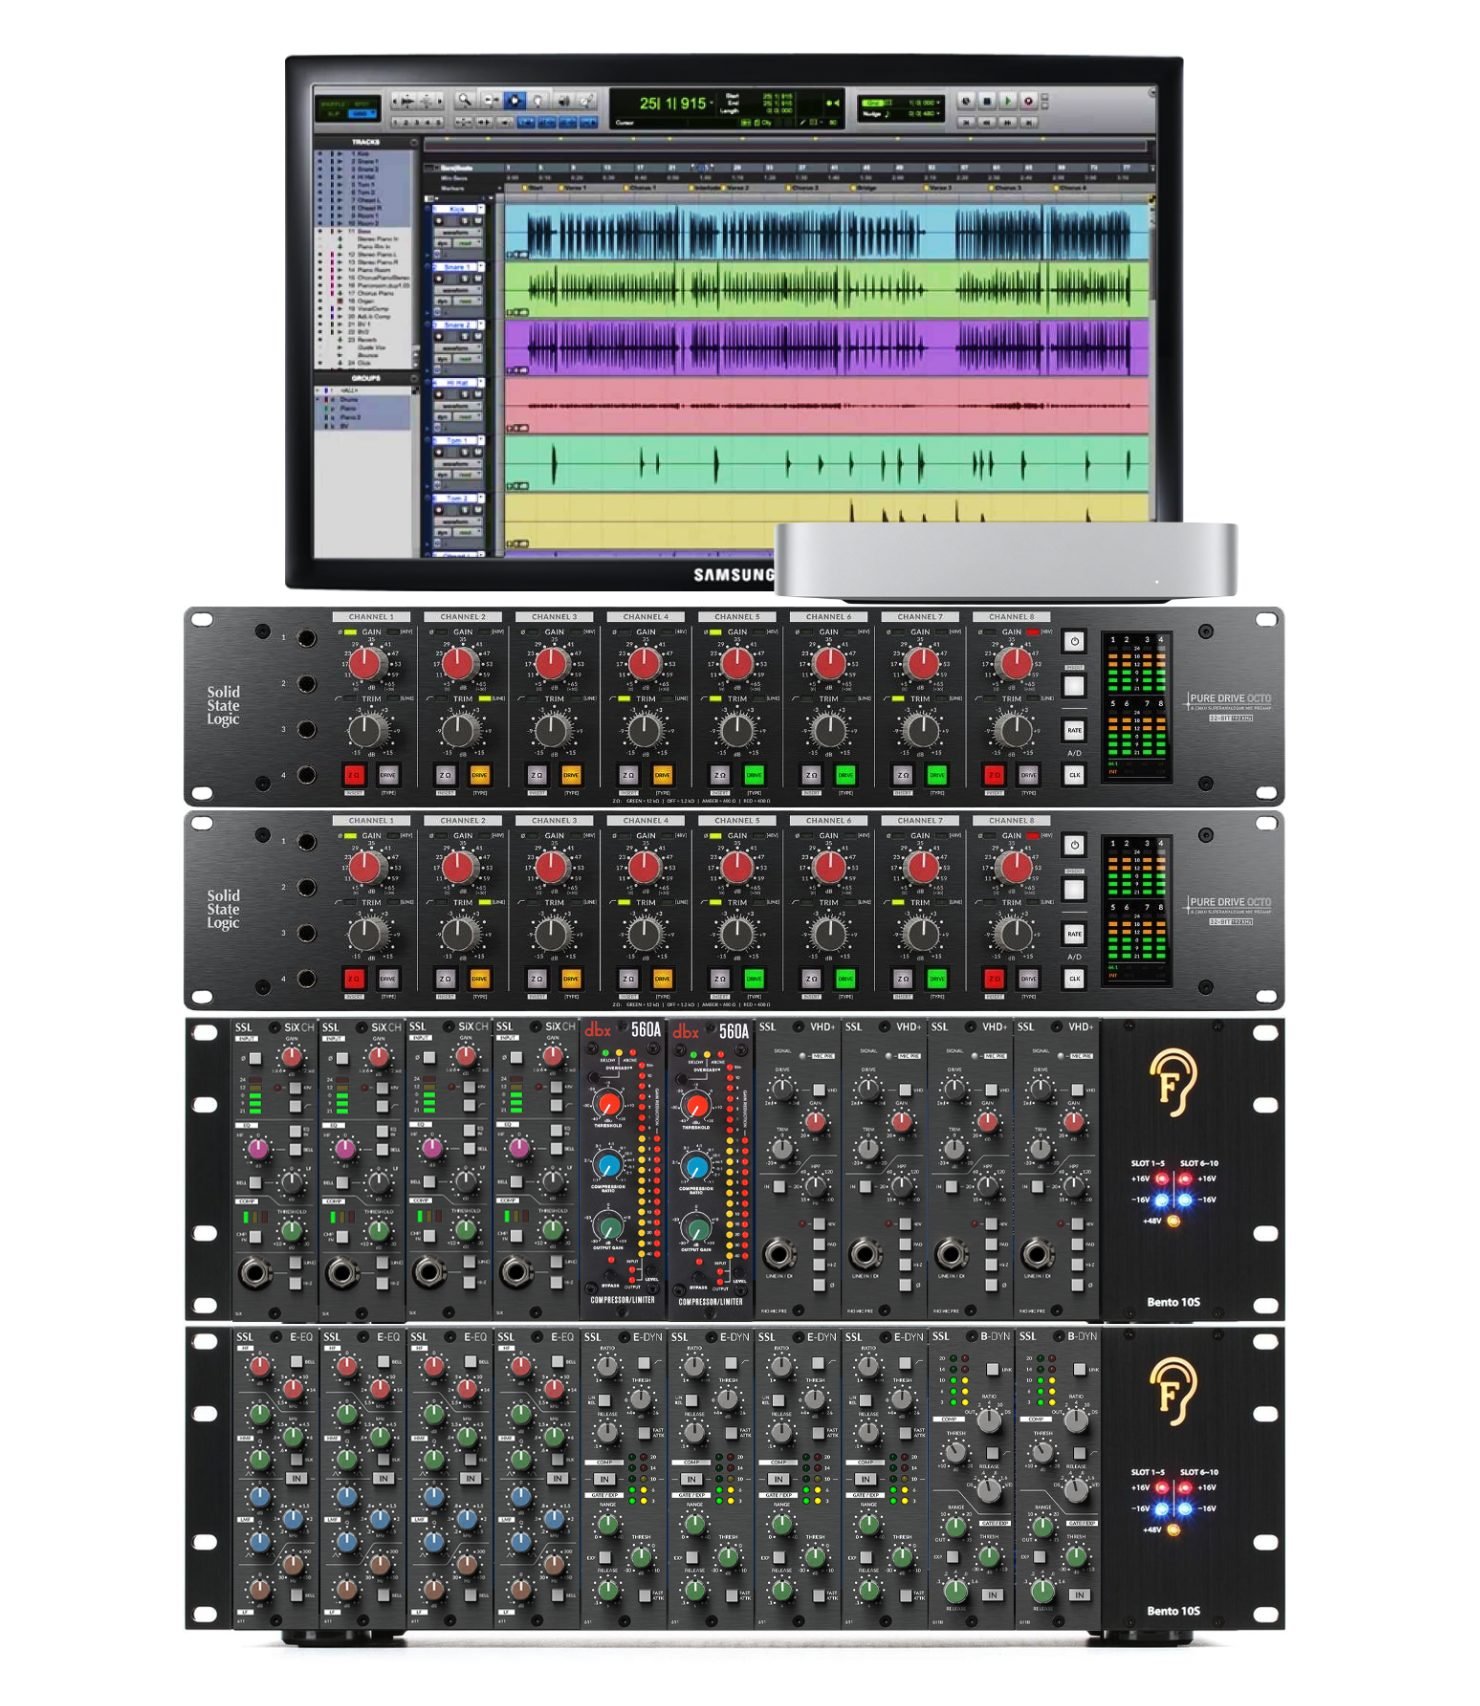
Task: Click the red transport Record button
Action: [1028, 100]
